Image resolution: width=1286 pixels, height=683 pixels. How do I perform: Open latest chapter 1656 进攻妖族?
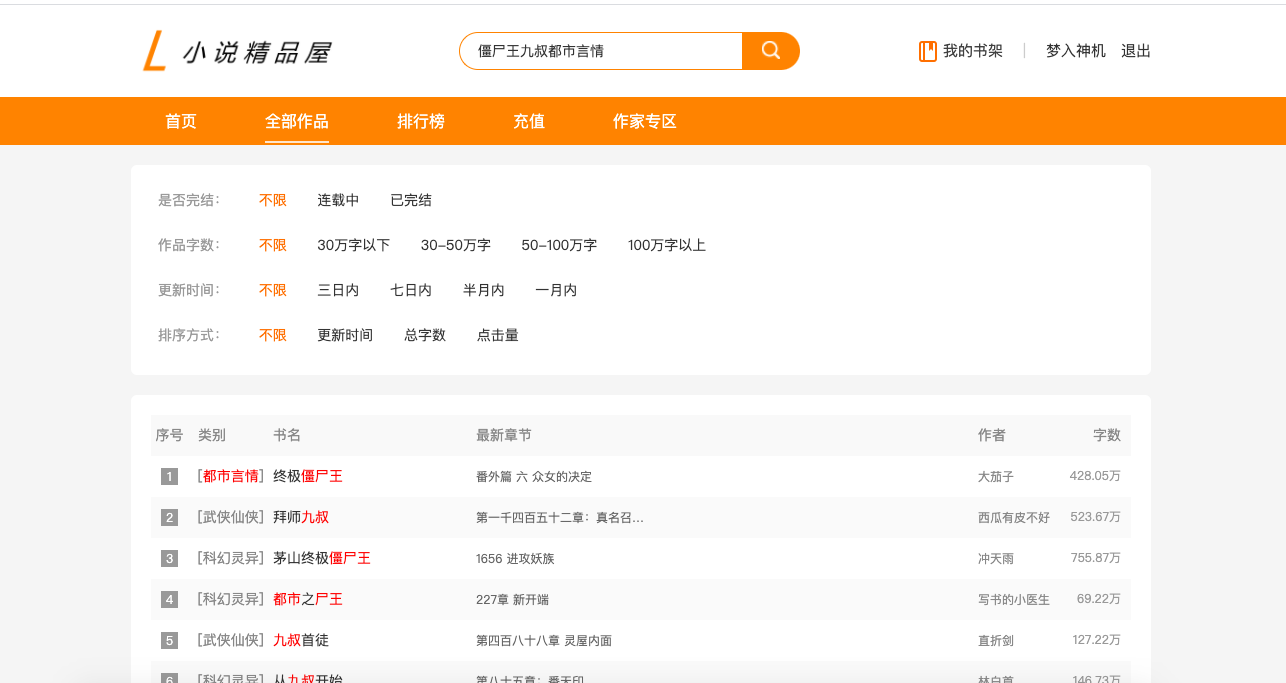(514, 558)
